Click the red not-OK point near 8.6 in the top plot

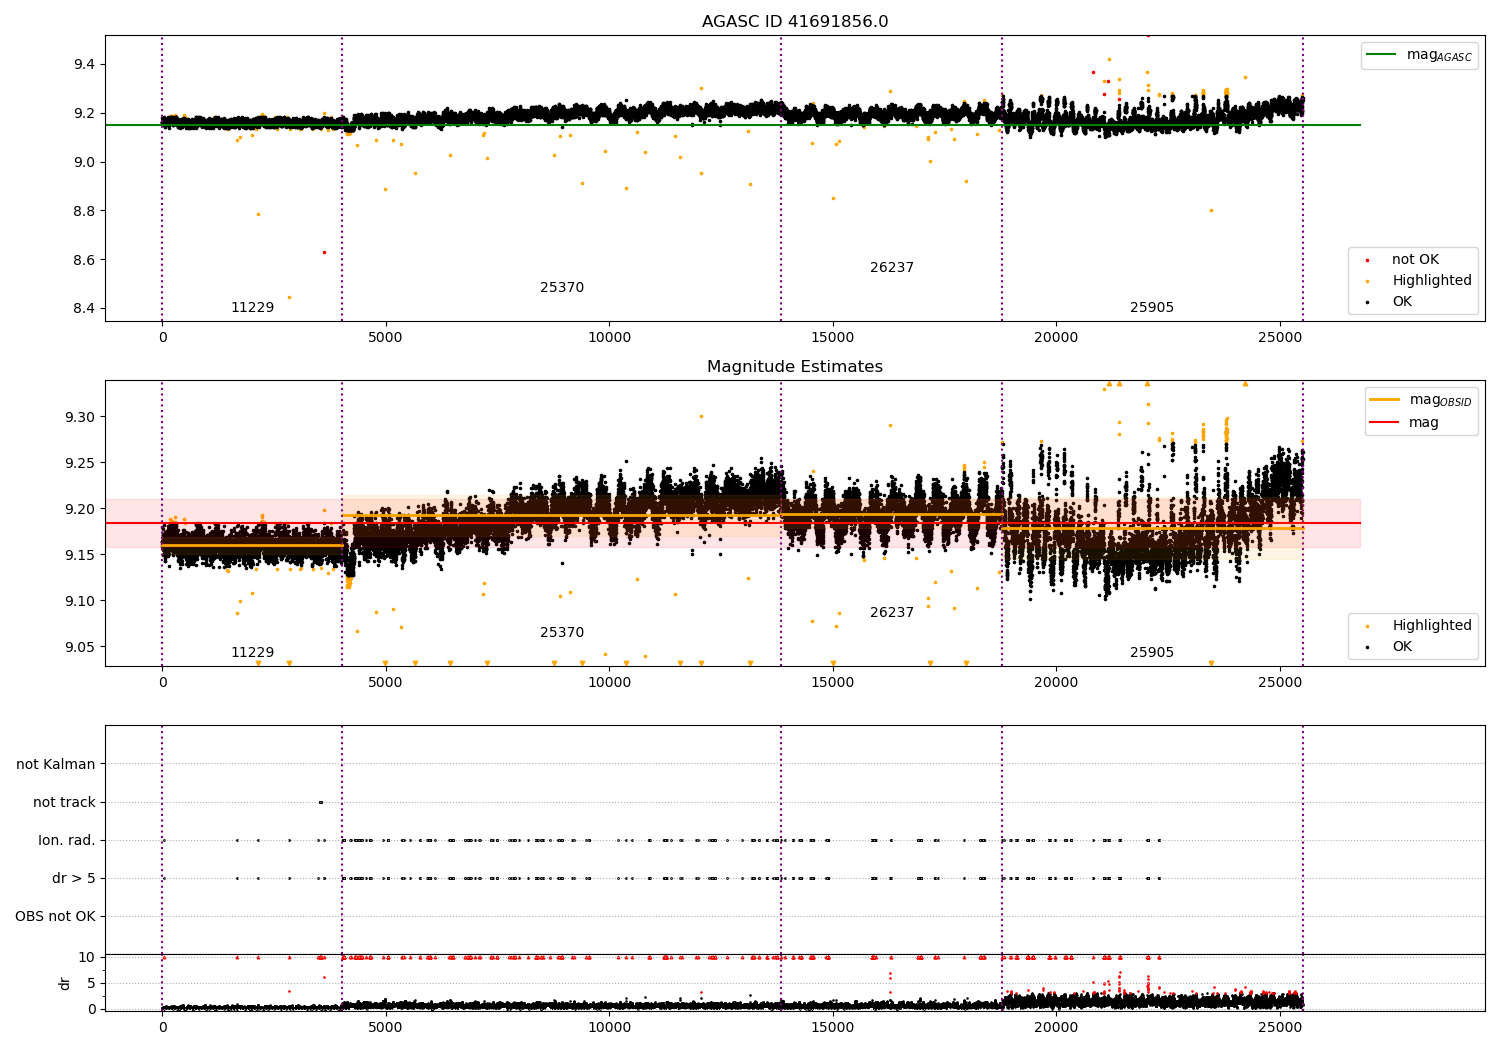324,252
